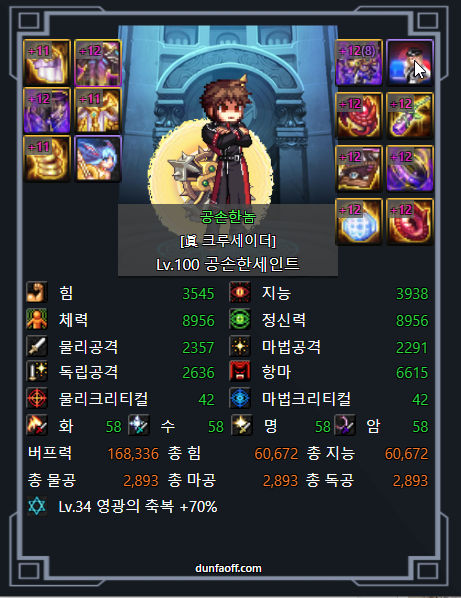
Task: Click the police officer avatar icon
Action: pos(410,62)
